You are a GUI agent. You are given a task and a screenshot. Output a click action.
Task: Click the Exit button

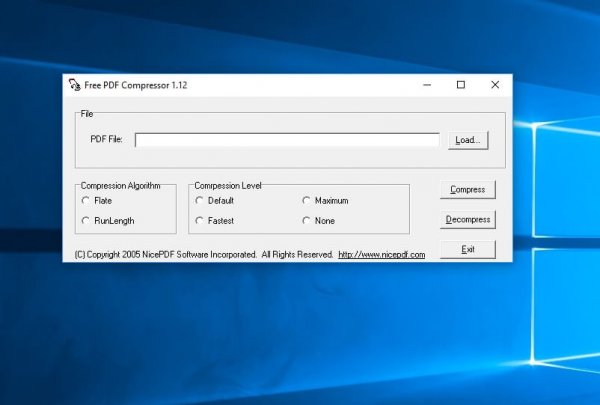click(468, 249)
